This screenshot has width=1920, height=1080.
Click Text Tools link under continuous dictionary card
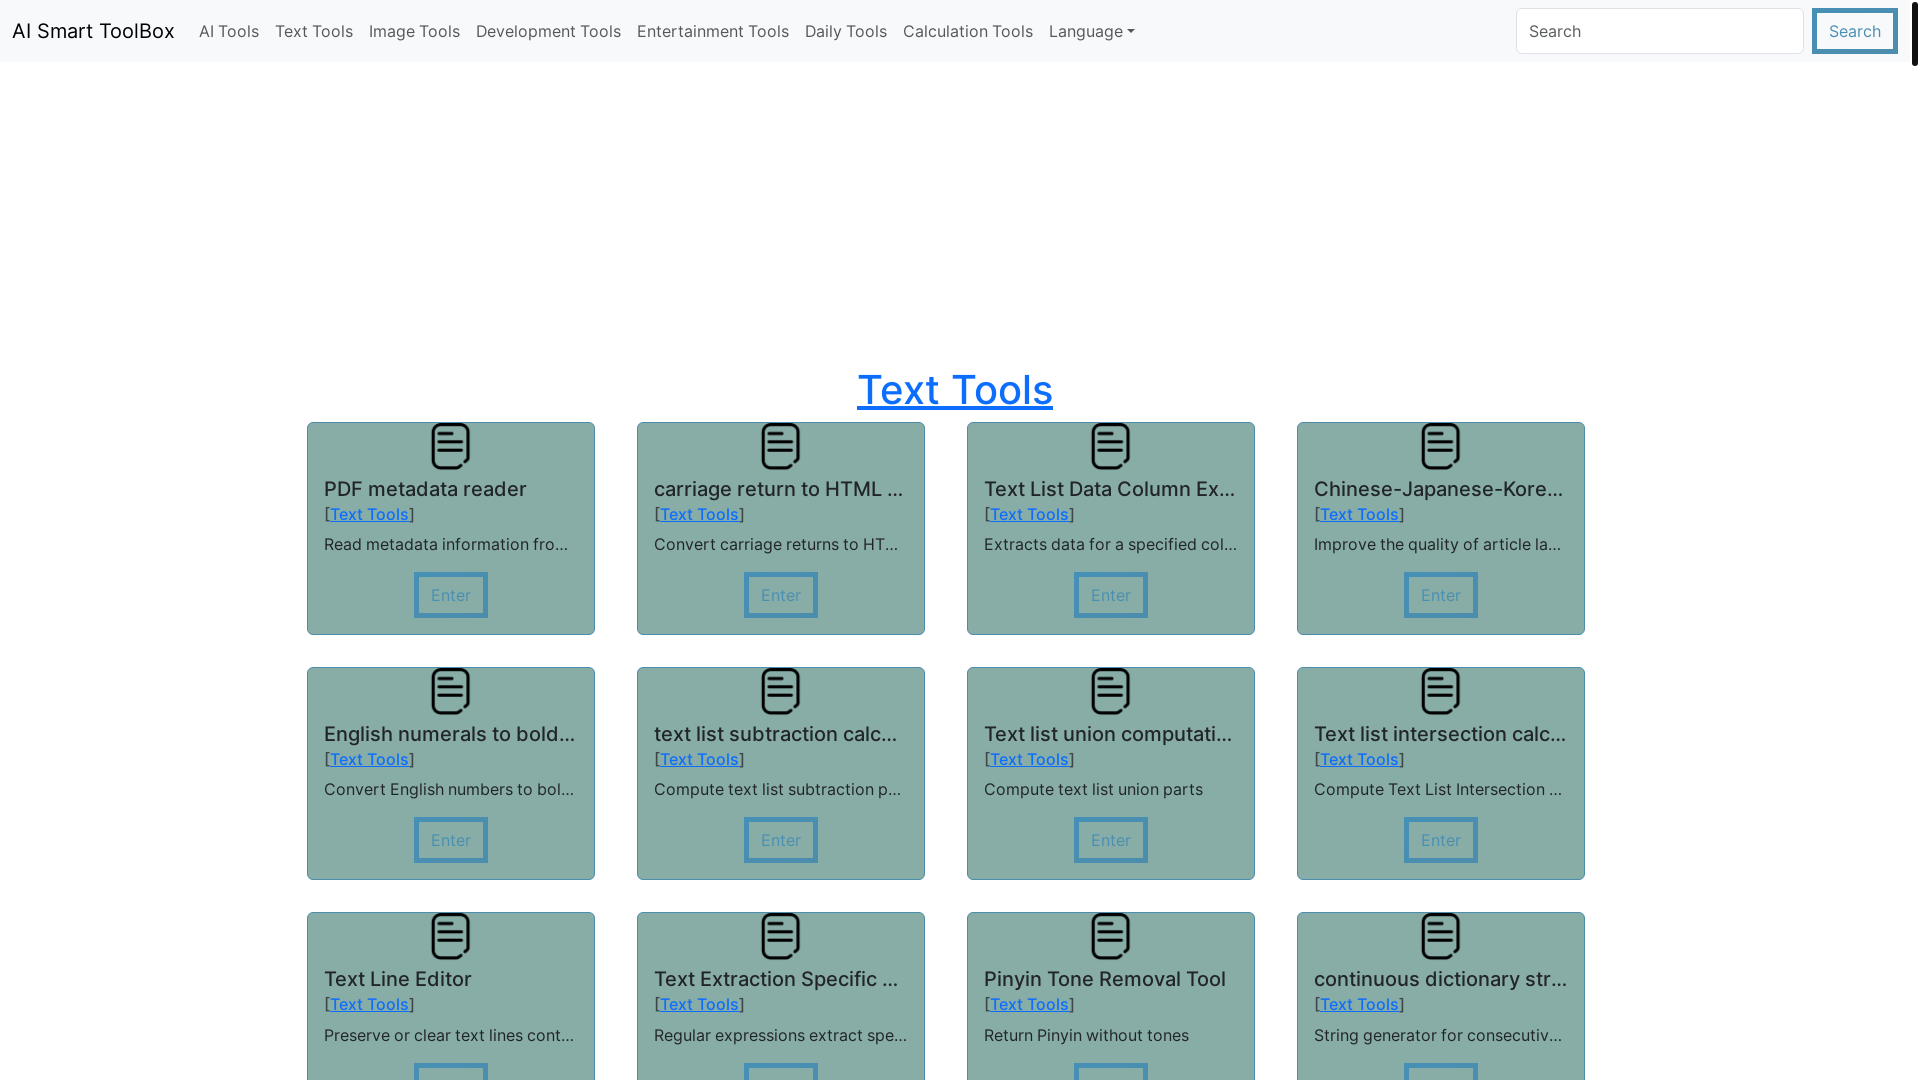(x=1359, y=1004)
